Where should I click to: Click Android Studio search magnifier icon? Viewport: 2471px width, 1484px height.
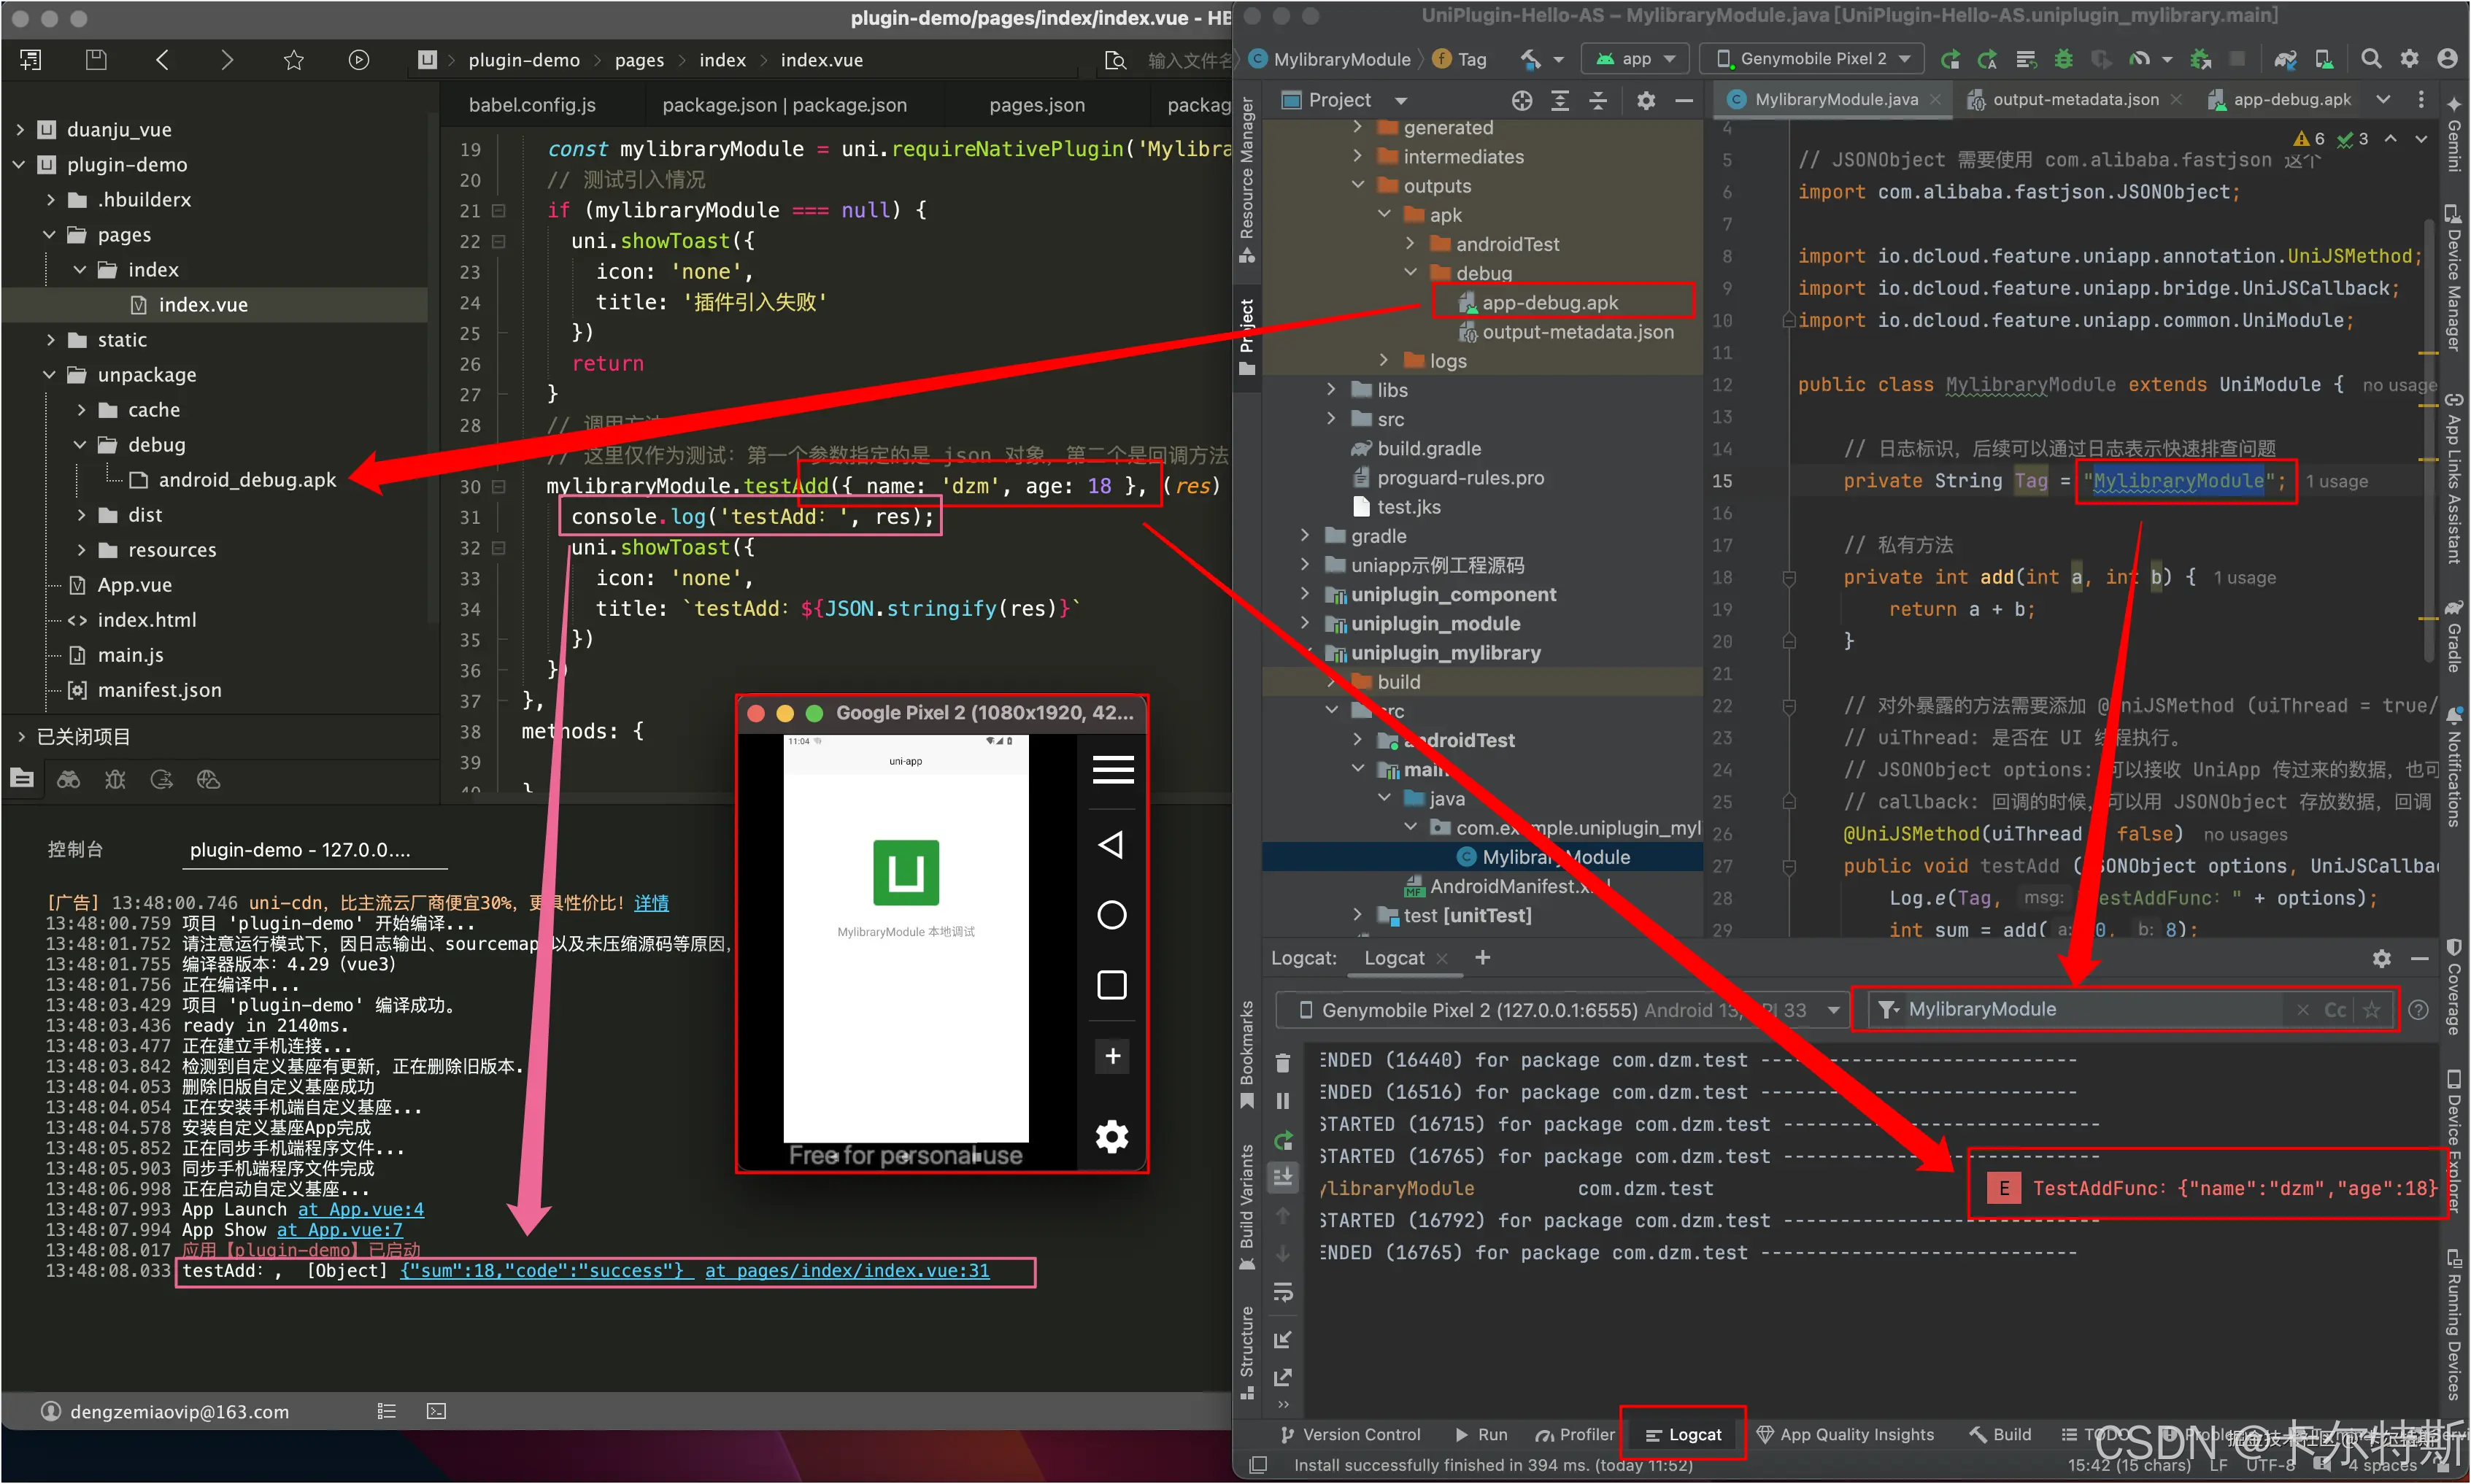coord(2370,58)
